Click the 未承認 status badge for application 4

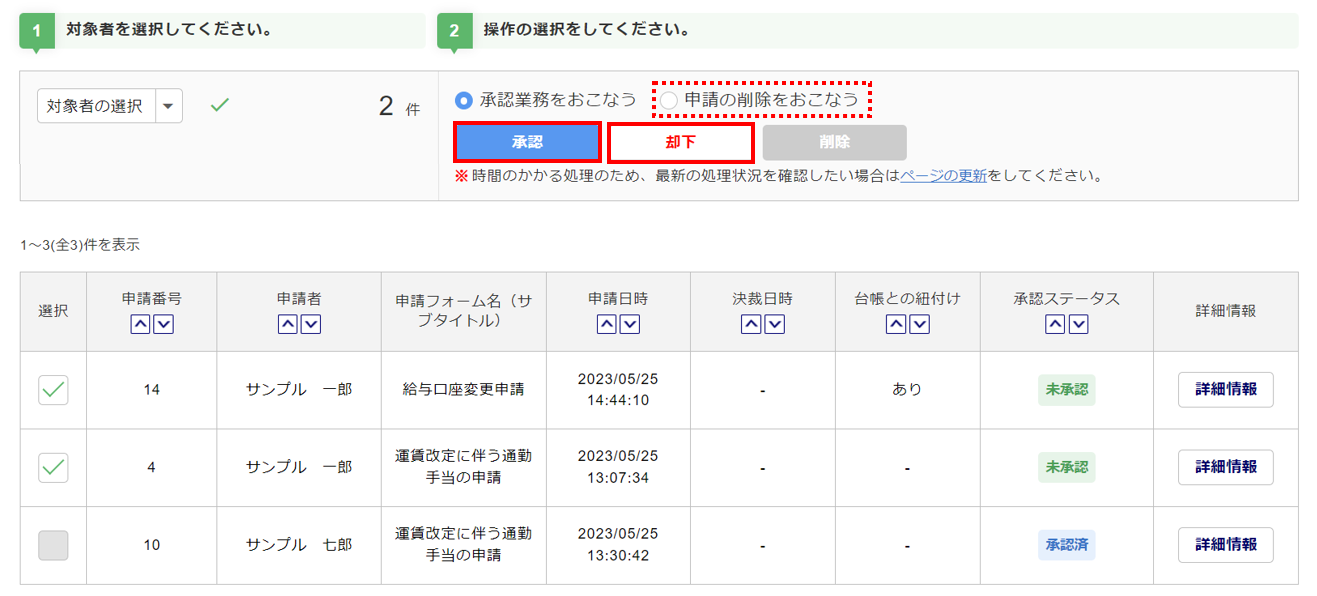(1066, 467)
